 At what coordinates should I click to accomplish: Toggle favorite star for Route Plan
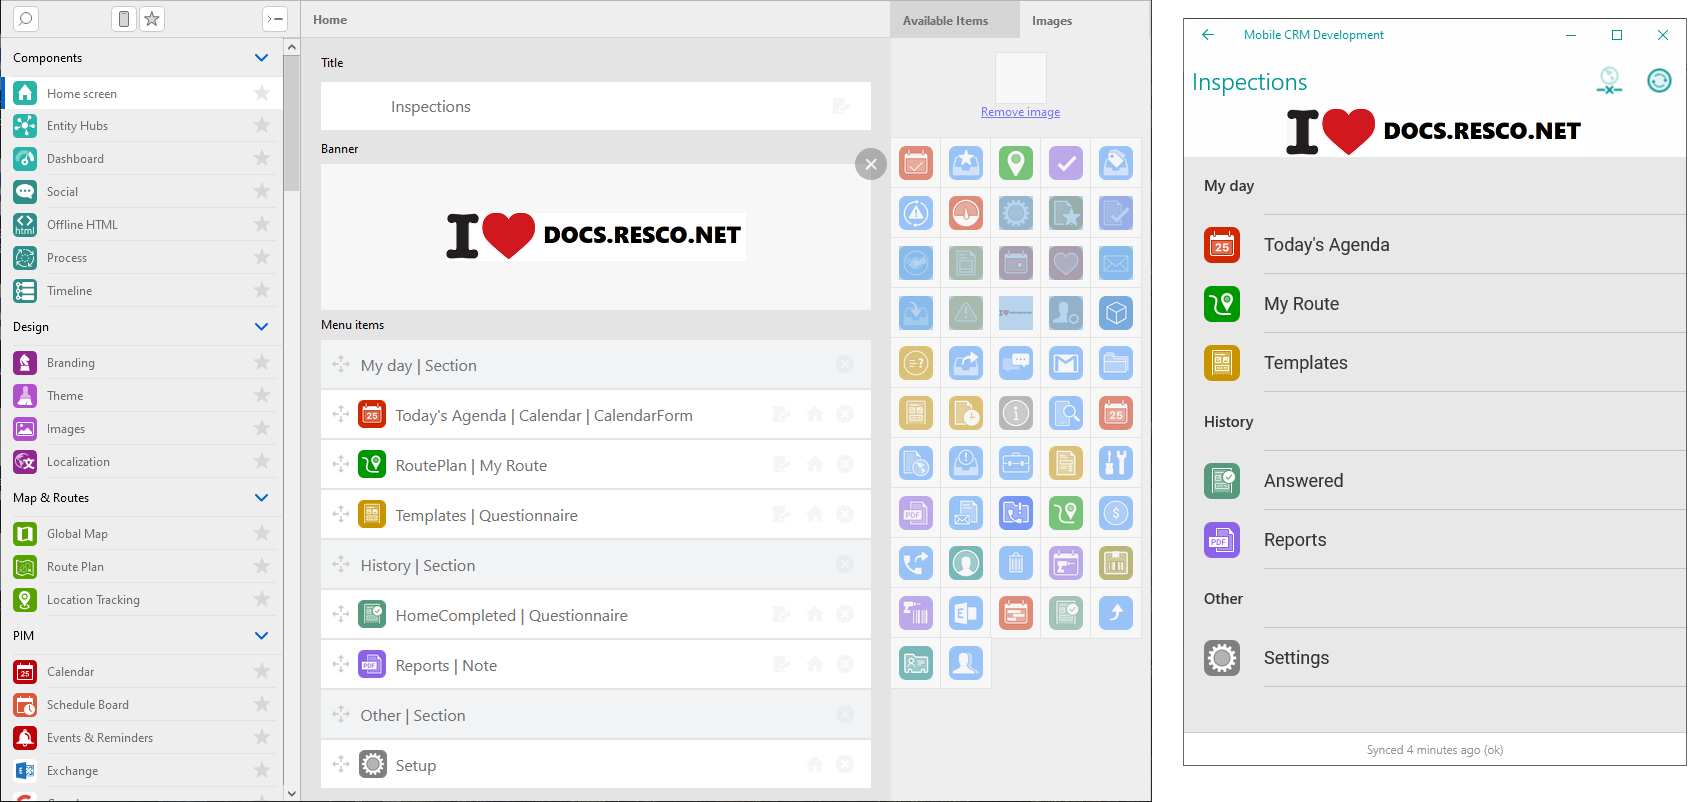[262, 566]
